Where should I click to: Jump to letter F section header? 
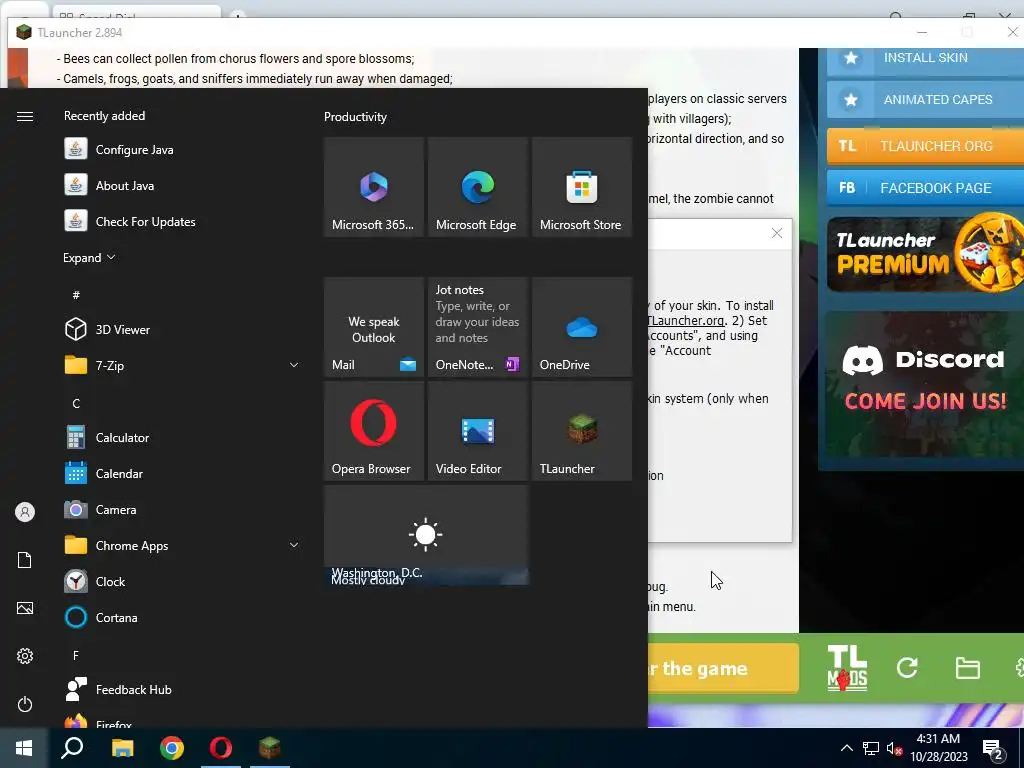76,655
